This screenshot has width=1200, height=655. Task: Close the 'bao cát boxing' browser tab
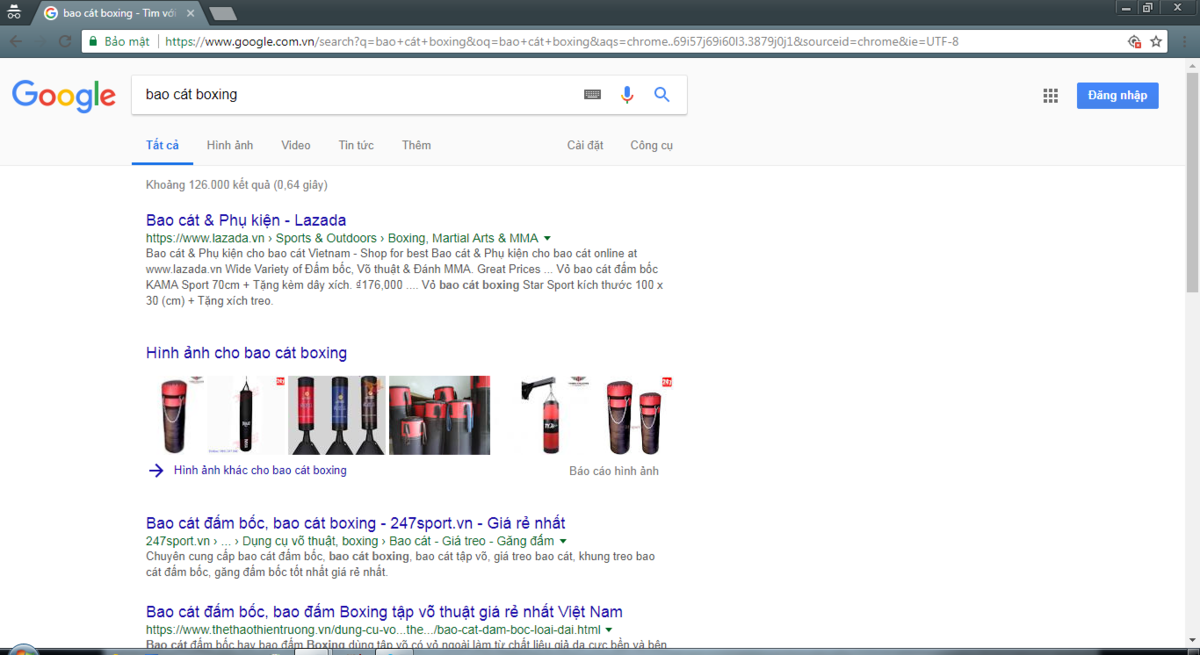(x=191, y=13)
